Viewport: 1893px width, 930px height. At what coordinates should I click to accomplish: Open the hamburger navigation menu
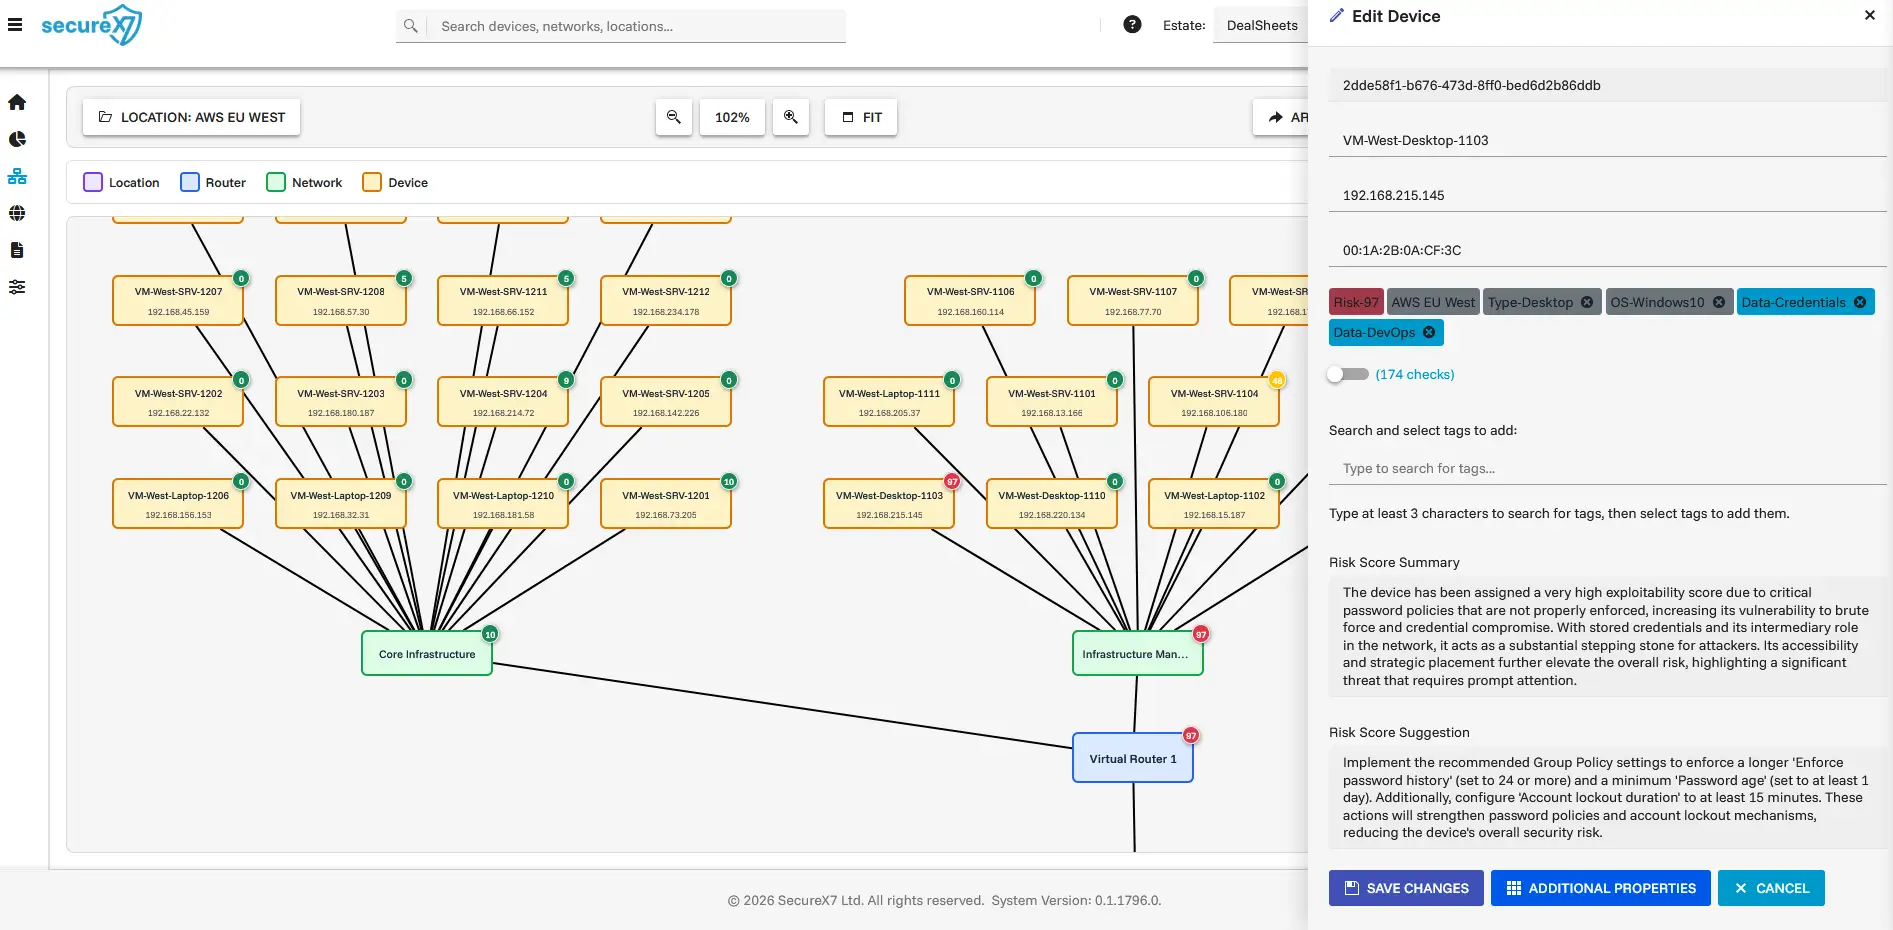tap(15, 25)
